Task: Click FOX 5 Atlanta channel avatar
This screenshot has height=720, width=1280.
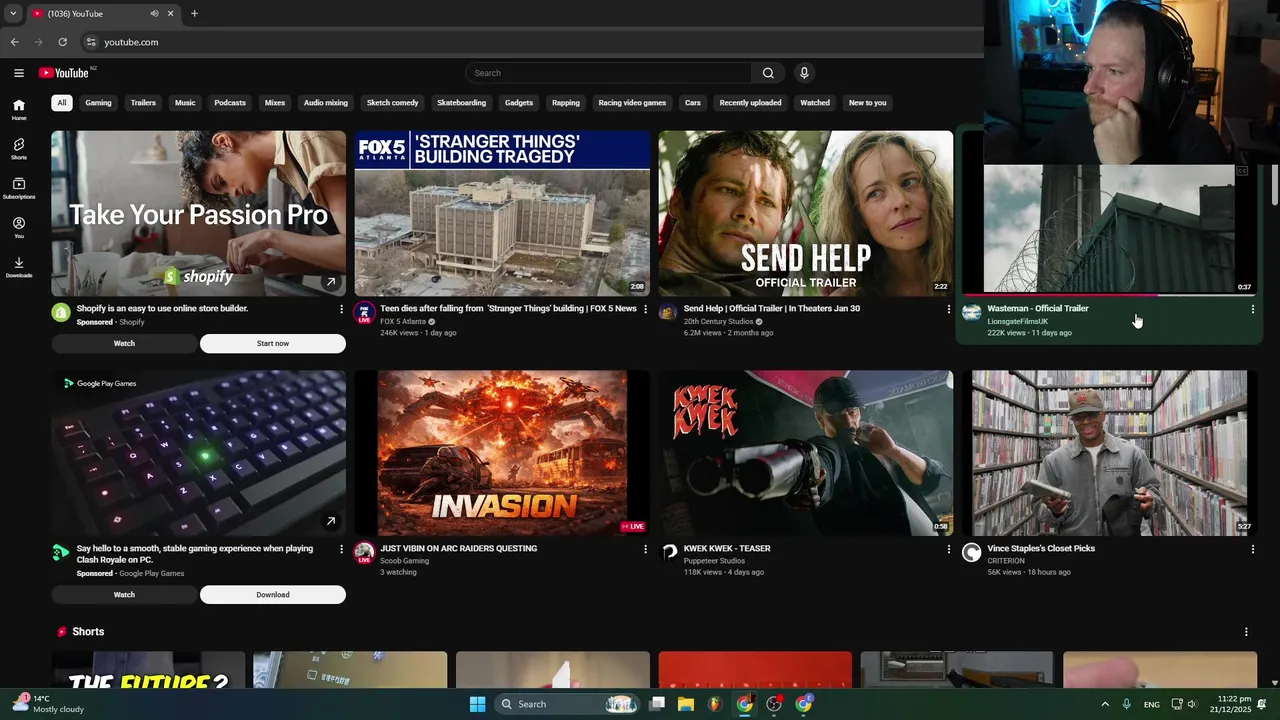Action: tap(364, 311)
